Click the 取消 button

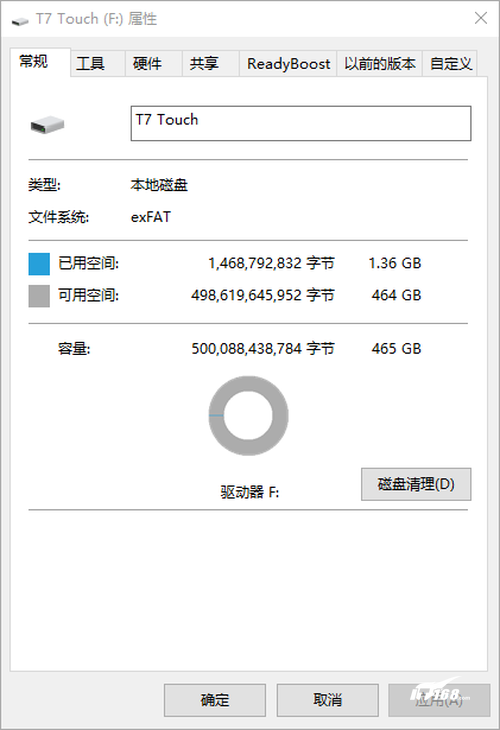327,700
